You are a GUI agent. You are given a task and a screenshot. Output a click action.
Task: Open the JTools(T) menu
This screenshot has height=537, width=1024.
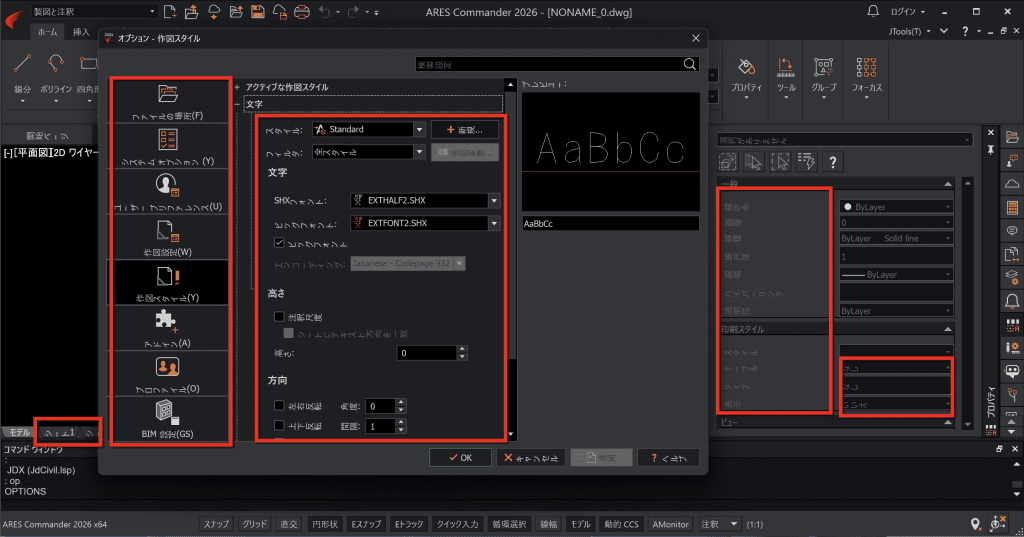[909, 31]
